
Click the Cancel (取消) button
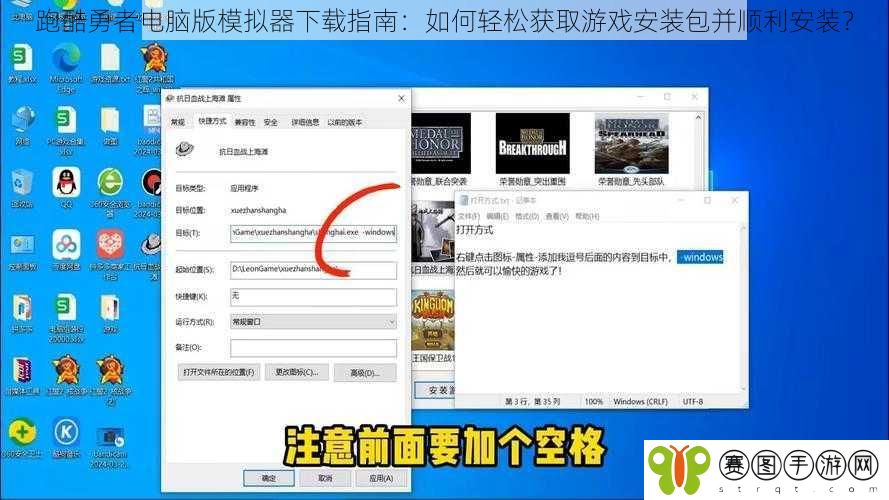tap(324, 478)
